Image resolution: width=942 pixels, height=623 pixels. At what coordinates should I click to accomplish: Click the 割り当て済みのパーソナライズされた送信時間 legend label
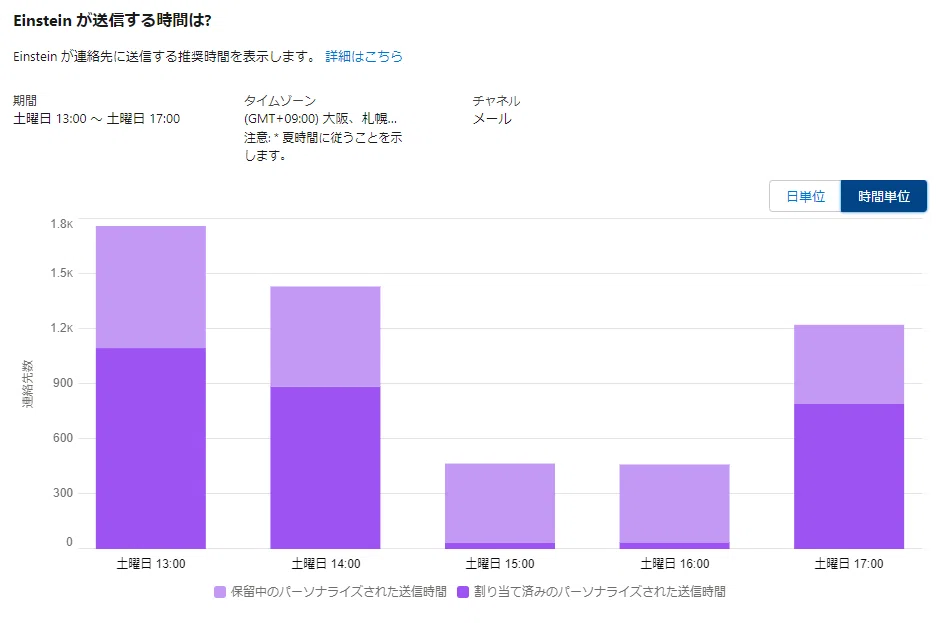600,592
